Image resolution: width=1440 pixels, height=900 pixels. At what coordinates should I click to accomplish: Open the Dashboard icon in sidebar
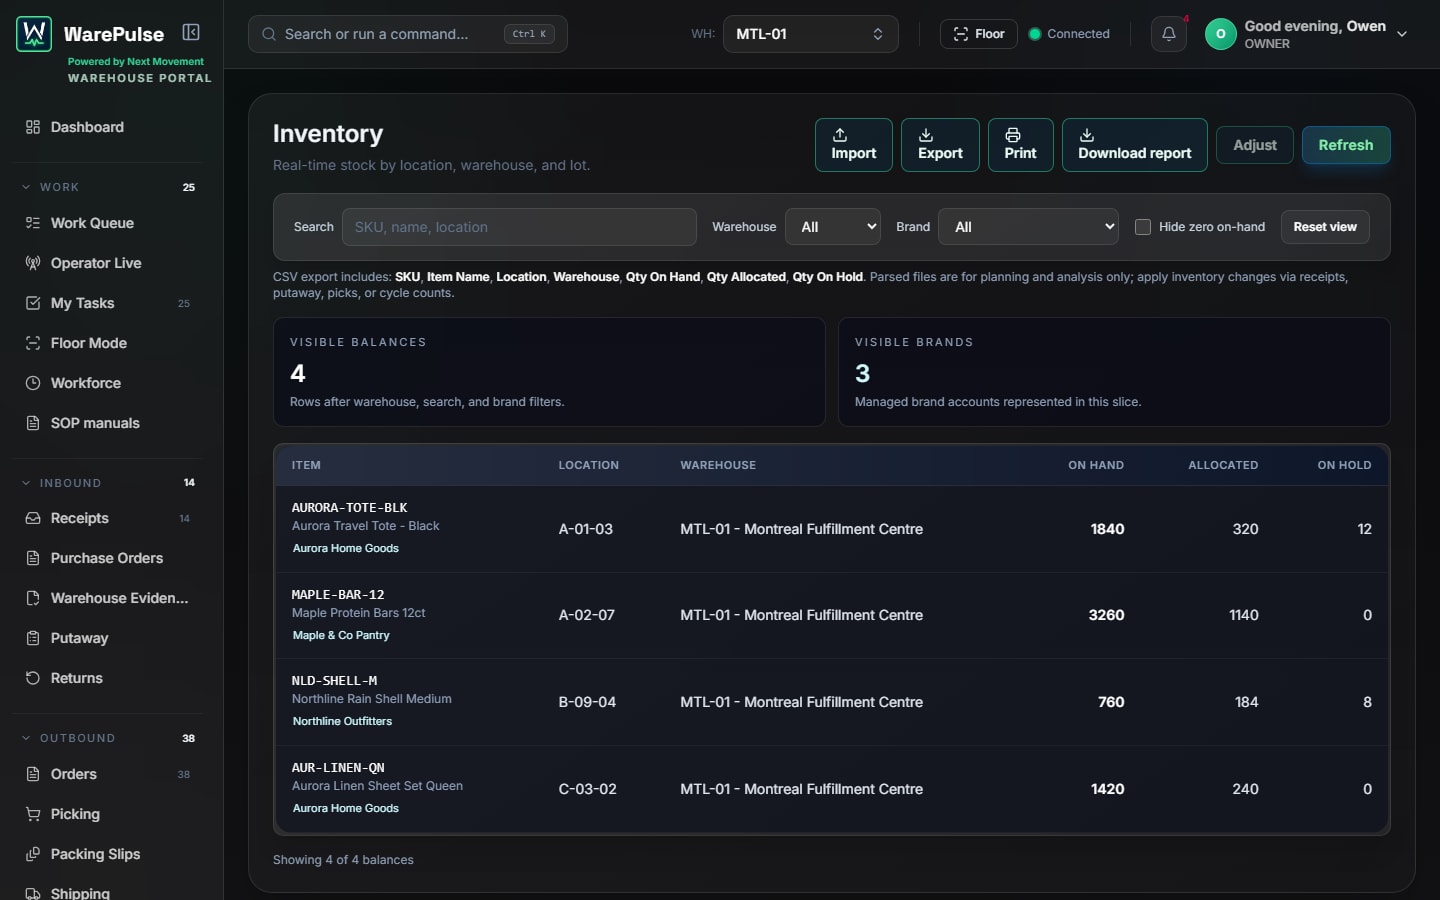pos(33,127)
